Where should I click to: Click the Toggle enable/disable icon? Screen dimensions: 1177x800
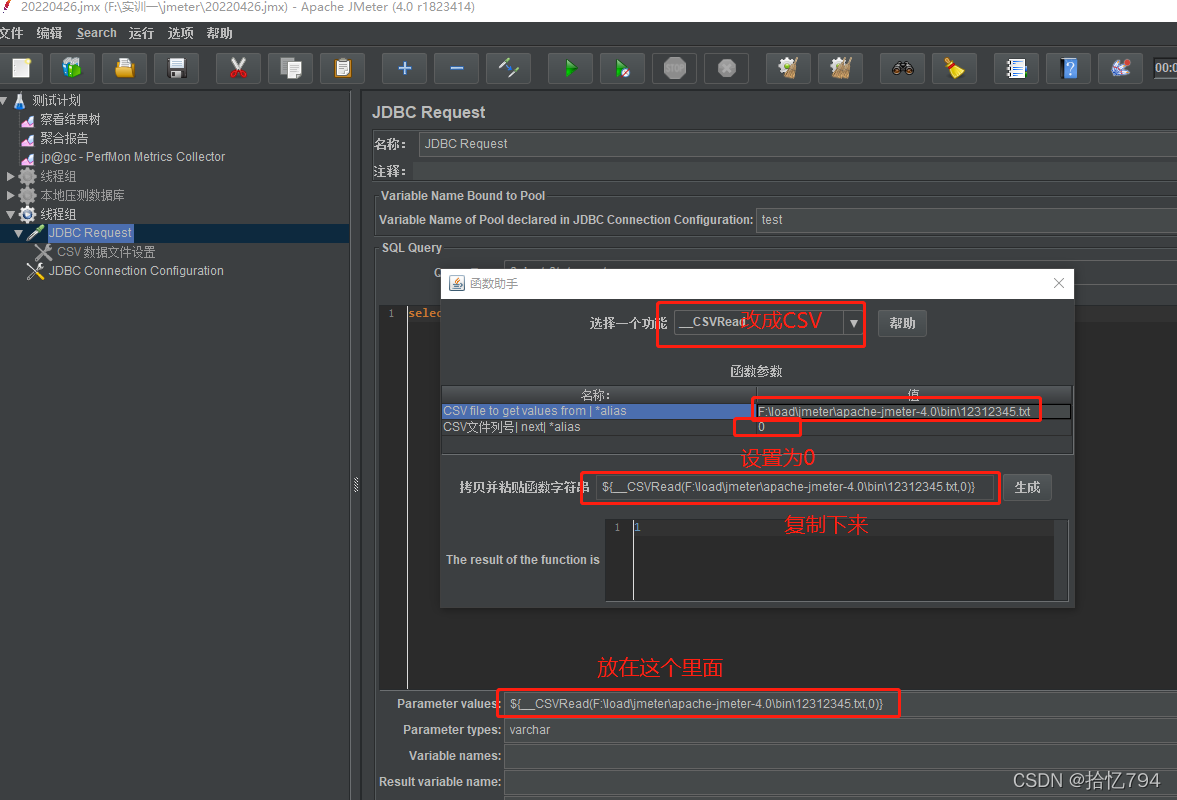(x=509, y=68)
